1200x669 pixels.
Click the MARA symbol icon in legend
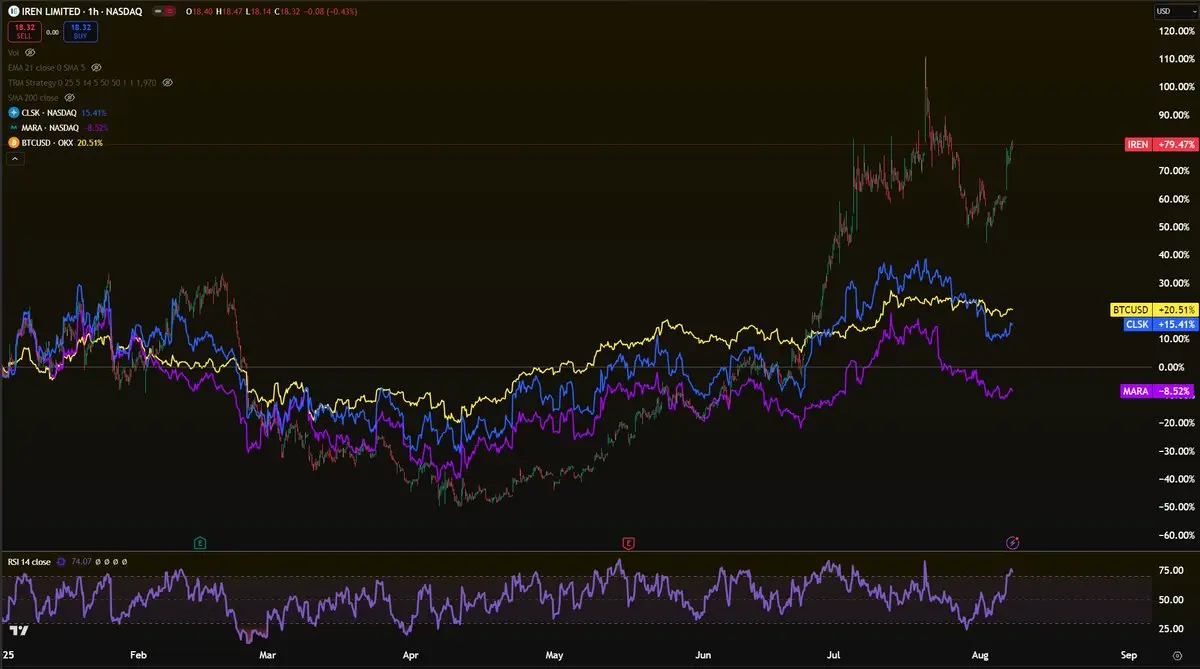tap(14, 128)
